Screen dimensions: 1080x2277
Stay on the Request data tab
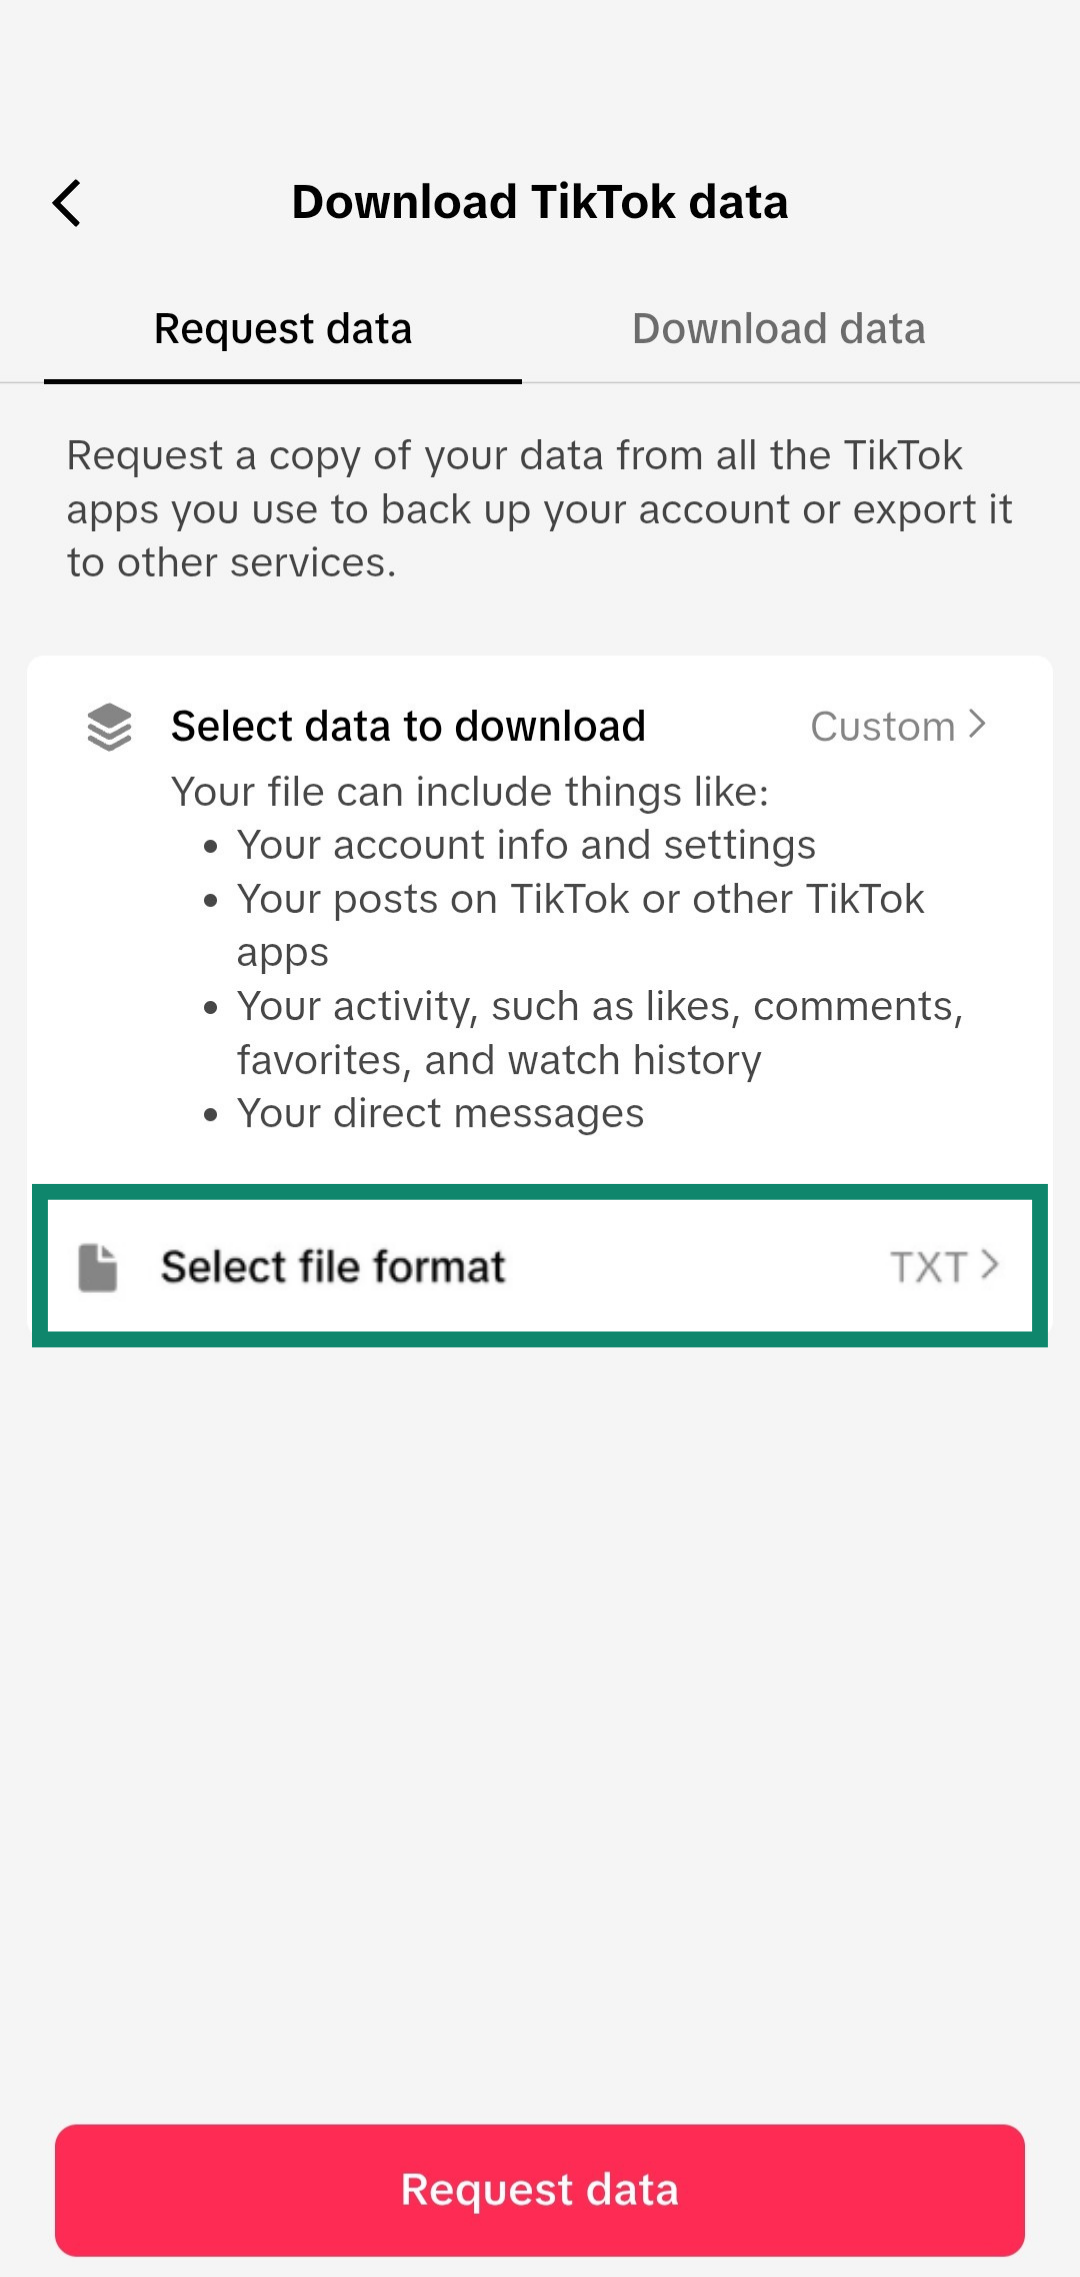coord(283,328)
